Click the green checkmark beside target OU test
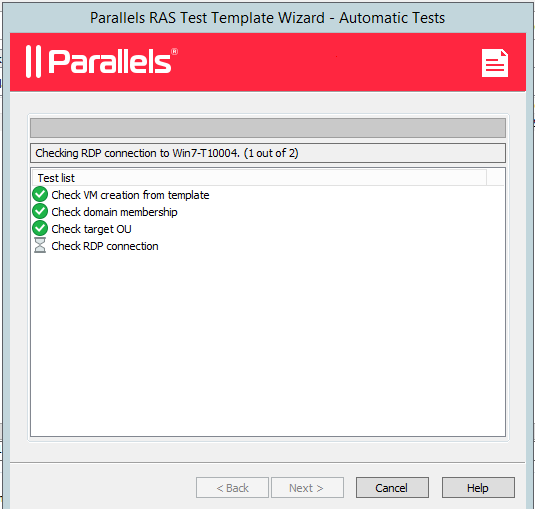 (x=40, y=229)
